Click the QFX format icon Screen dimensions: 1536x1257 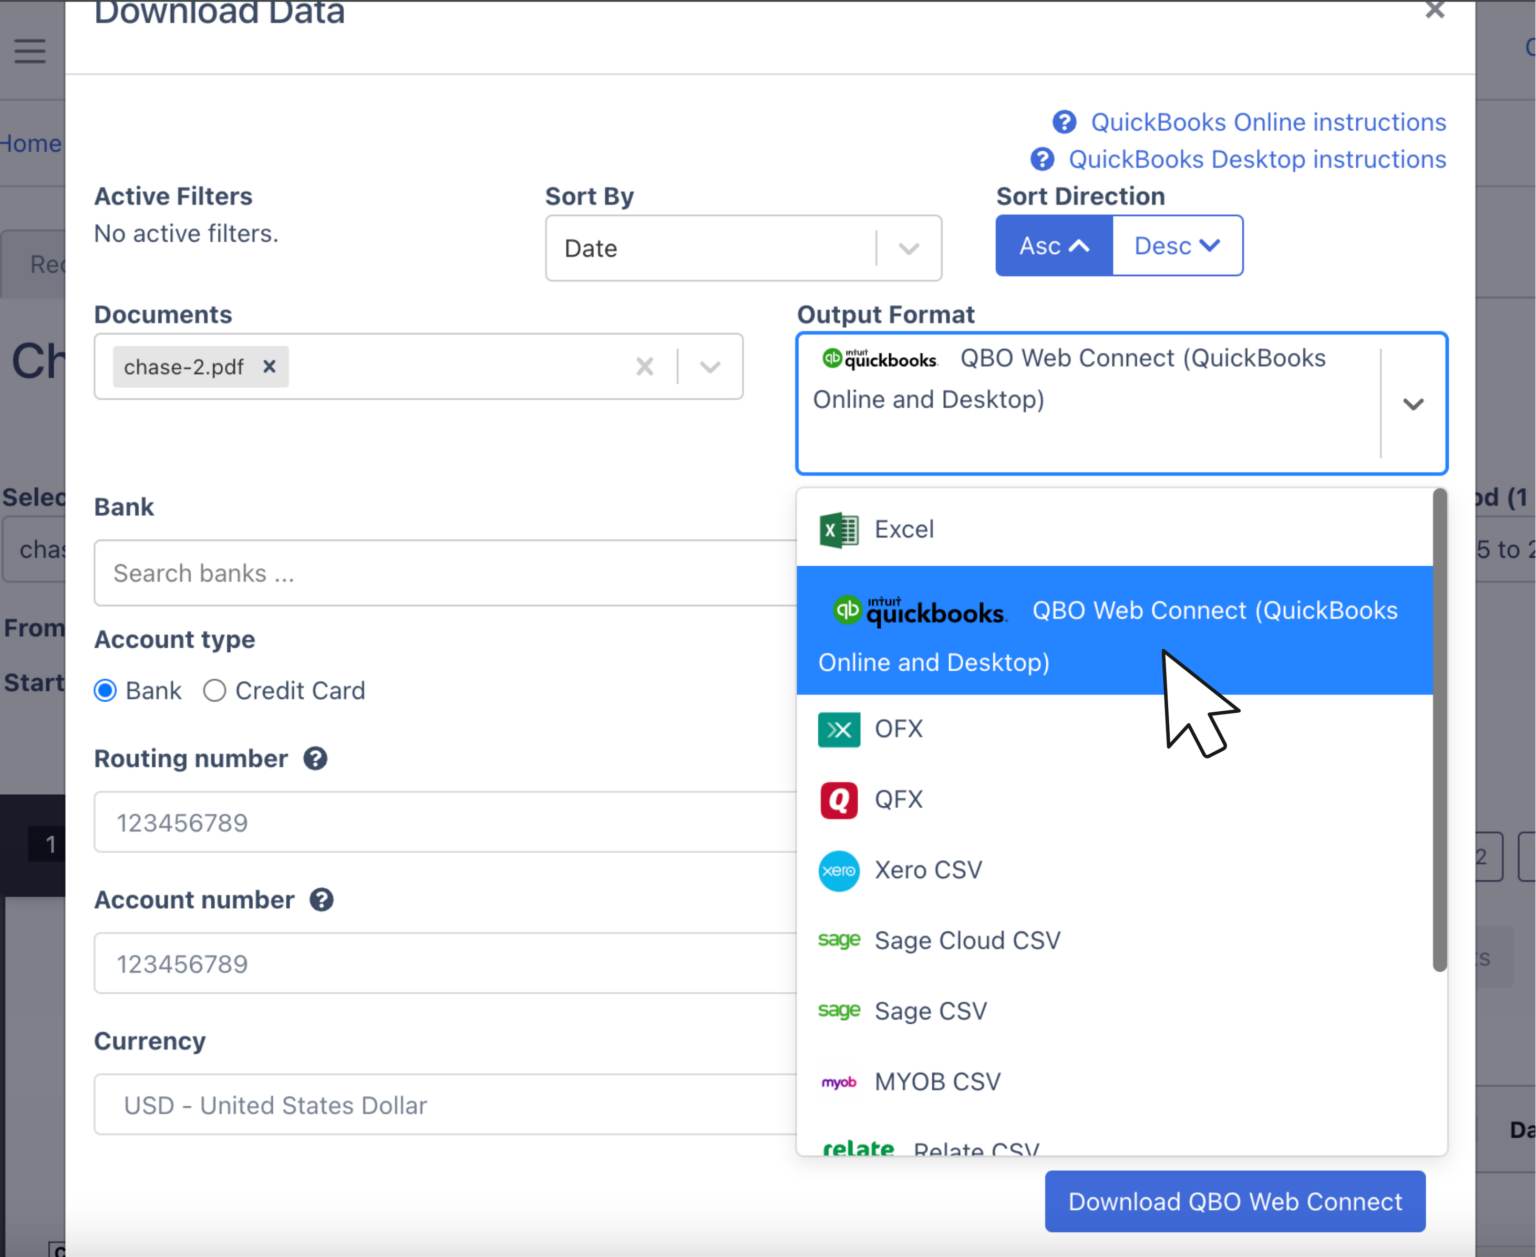click(839, 800)
